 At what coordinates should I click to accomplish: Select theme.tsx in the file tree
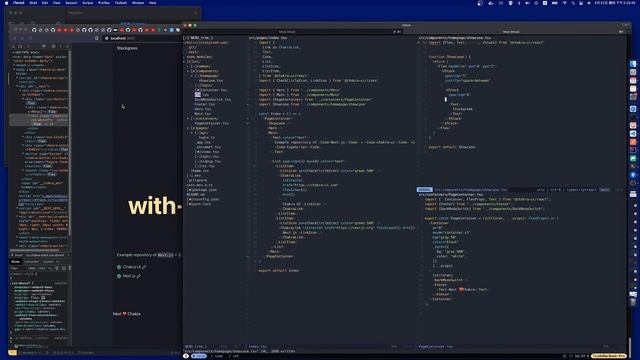point(200,171)
